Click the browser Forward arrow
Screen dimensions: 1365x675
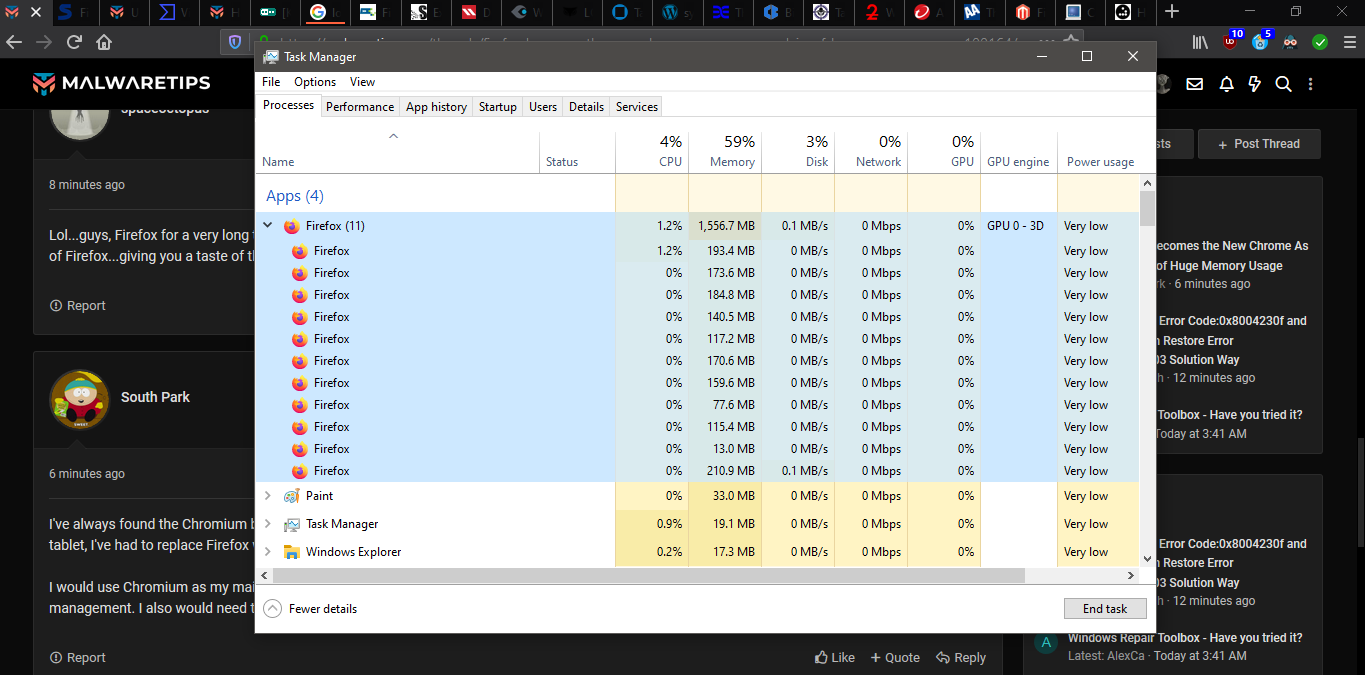pyautogui.click(x=43, y=42)
